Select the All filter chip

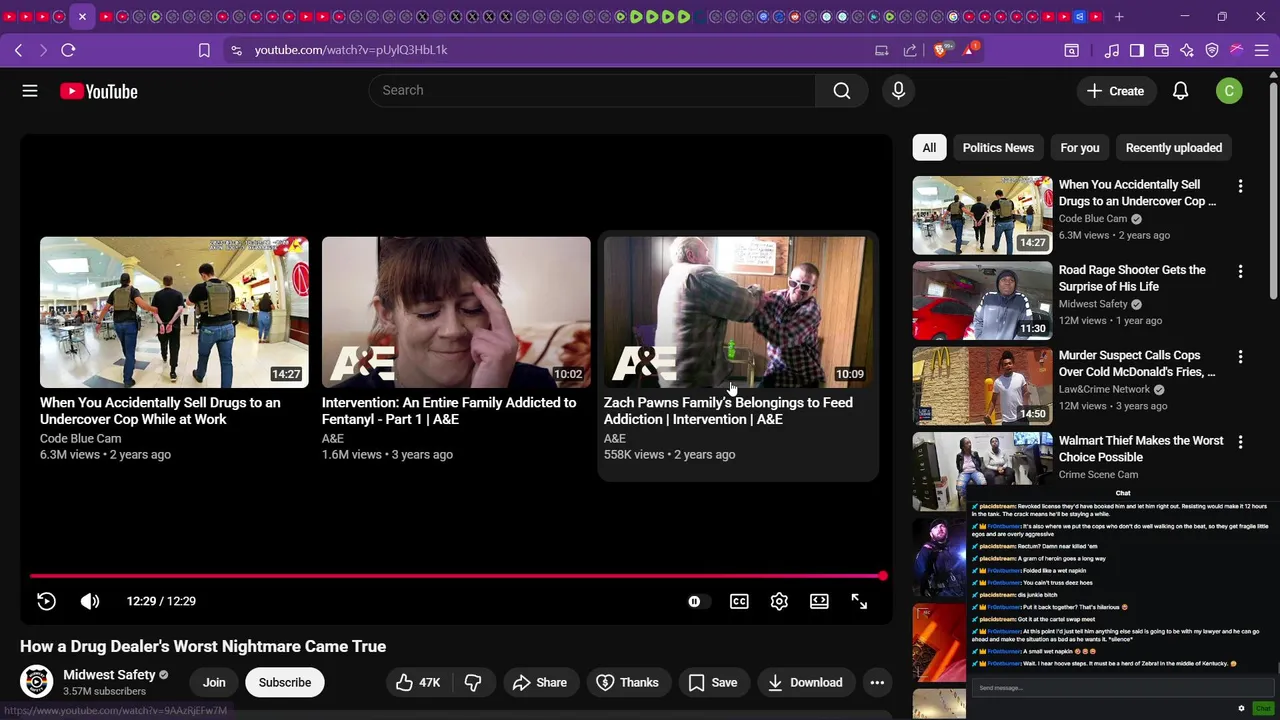(x=929, y=148)
